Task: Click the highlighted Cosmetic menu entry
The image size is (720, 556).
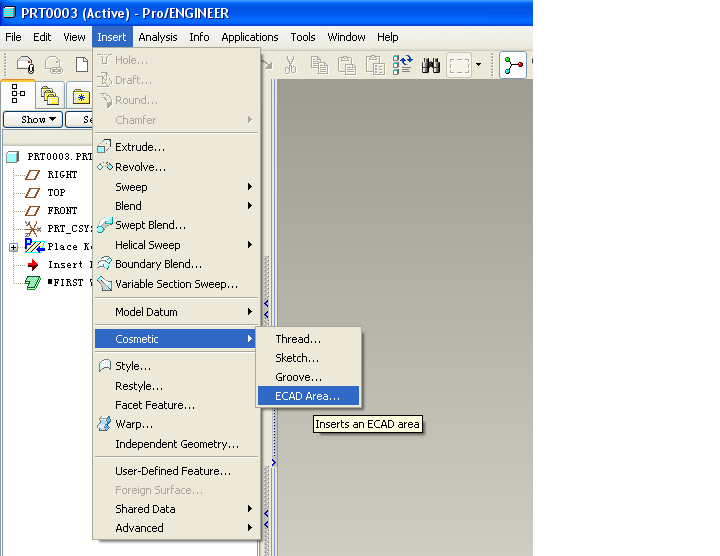Action: pyautogui.click(x=175, y=339)
